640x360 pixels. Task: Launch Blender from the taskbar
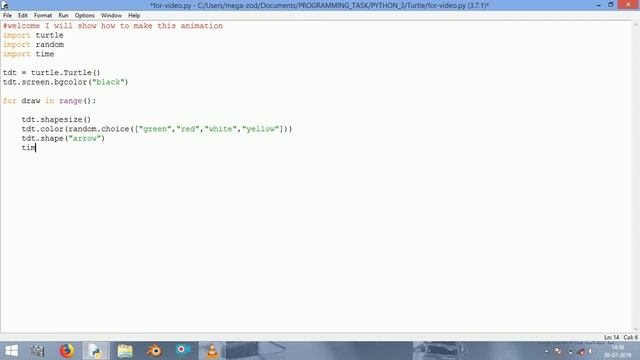[154, 351]
